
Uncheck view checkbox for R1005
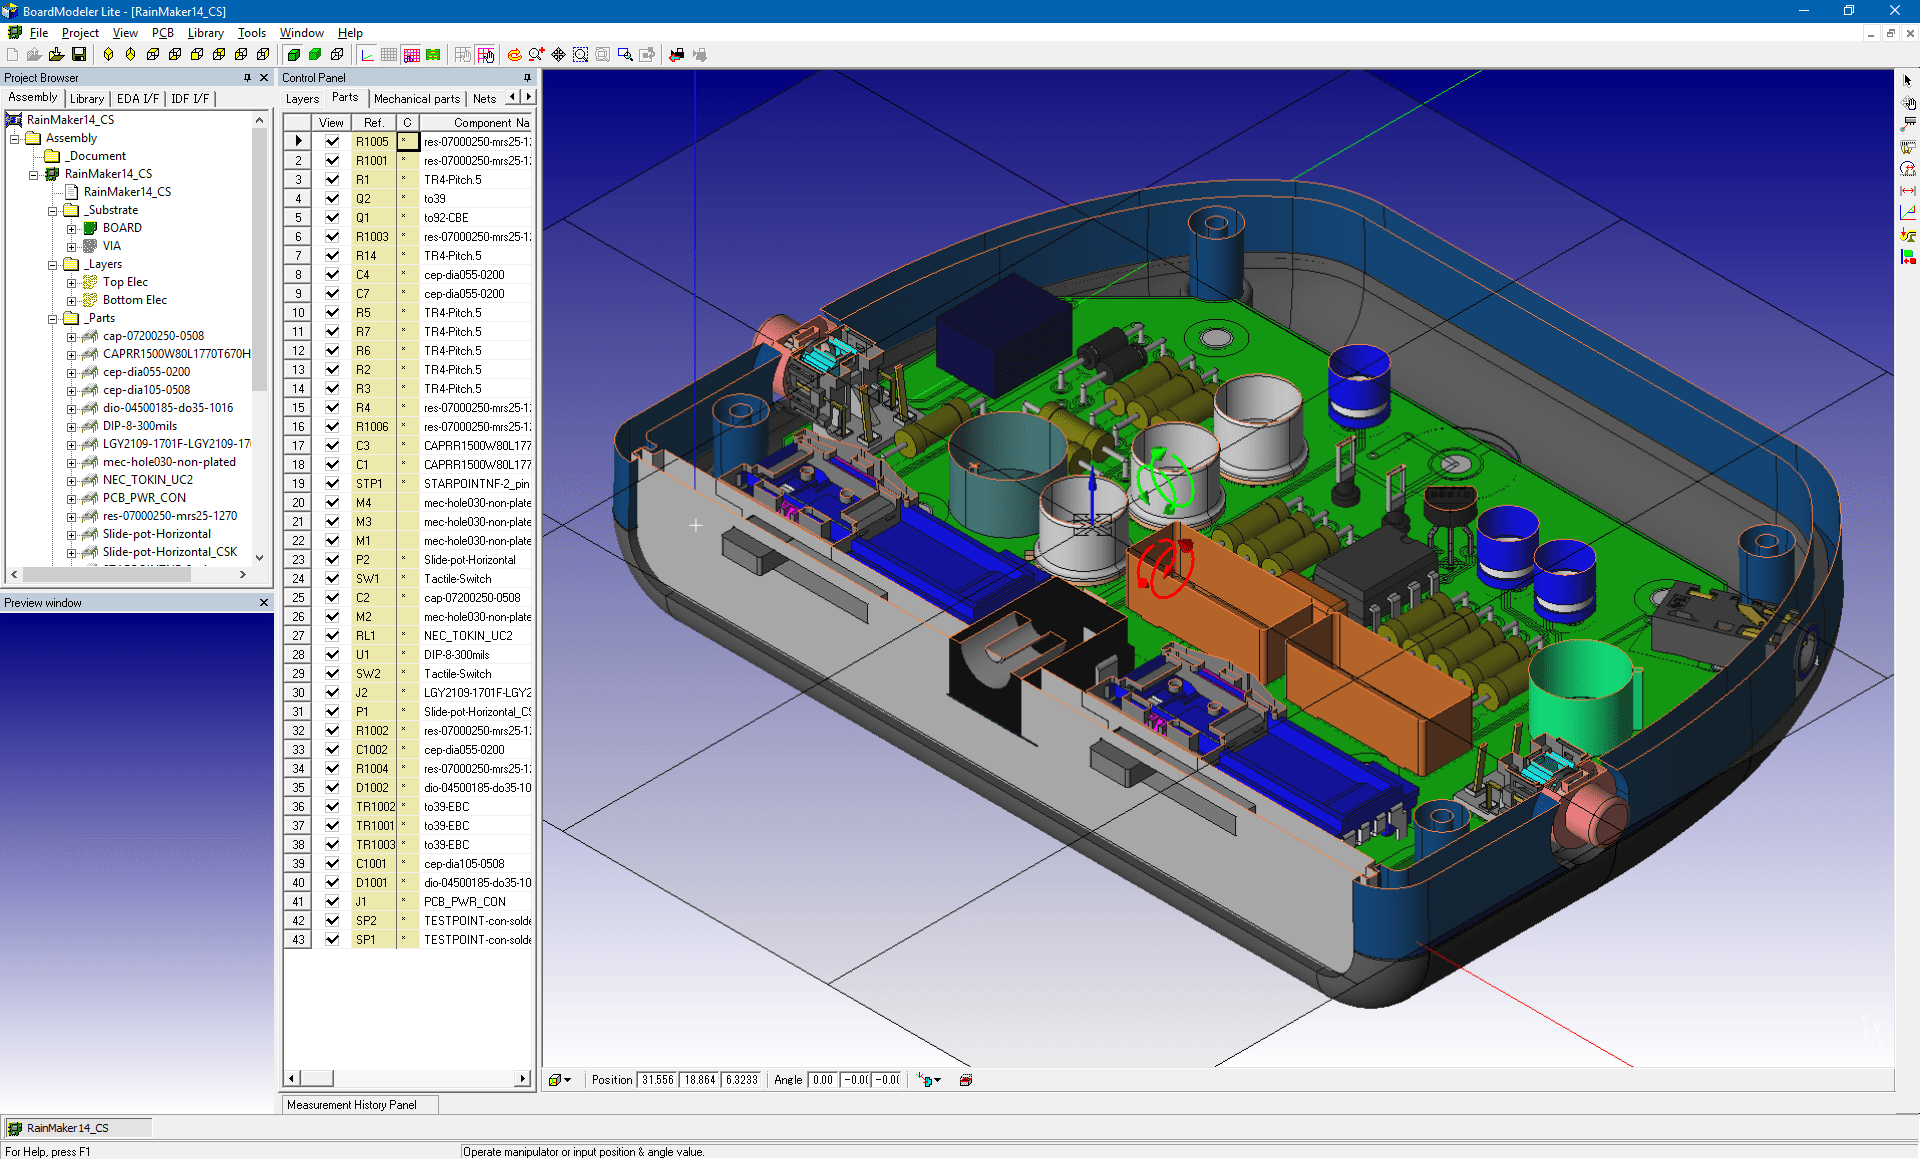pyautogui.click(x=332, y=142)
